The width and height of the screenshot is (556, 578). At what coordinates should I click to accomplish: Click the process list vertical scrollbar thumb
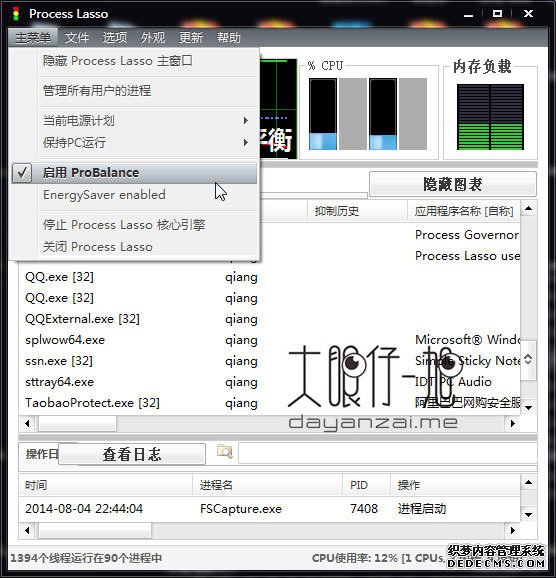click(x=528, y=359)
